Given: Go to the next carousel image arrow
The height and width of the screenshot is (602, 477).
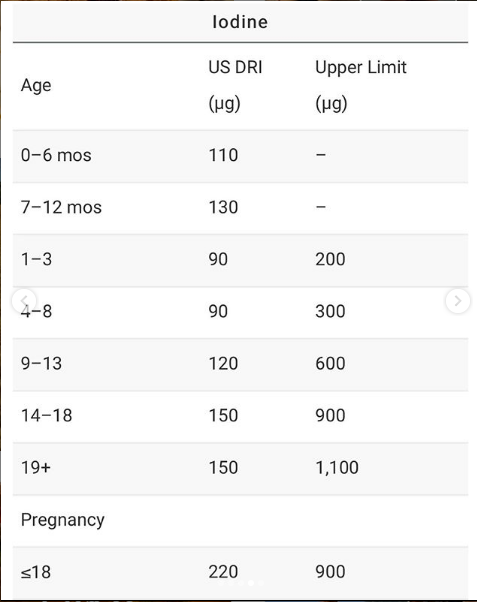Looking at the screenshot, I should [x=457, y=301].
